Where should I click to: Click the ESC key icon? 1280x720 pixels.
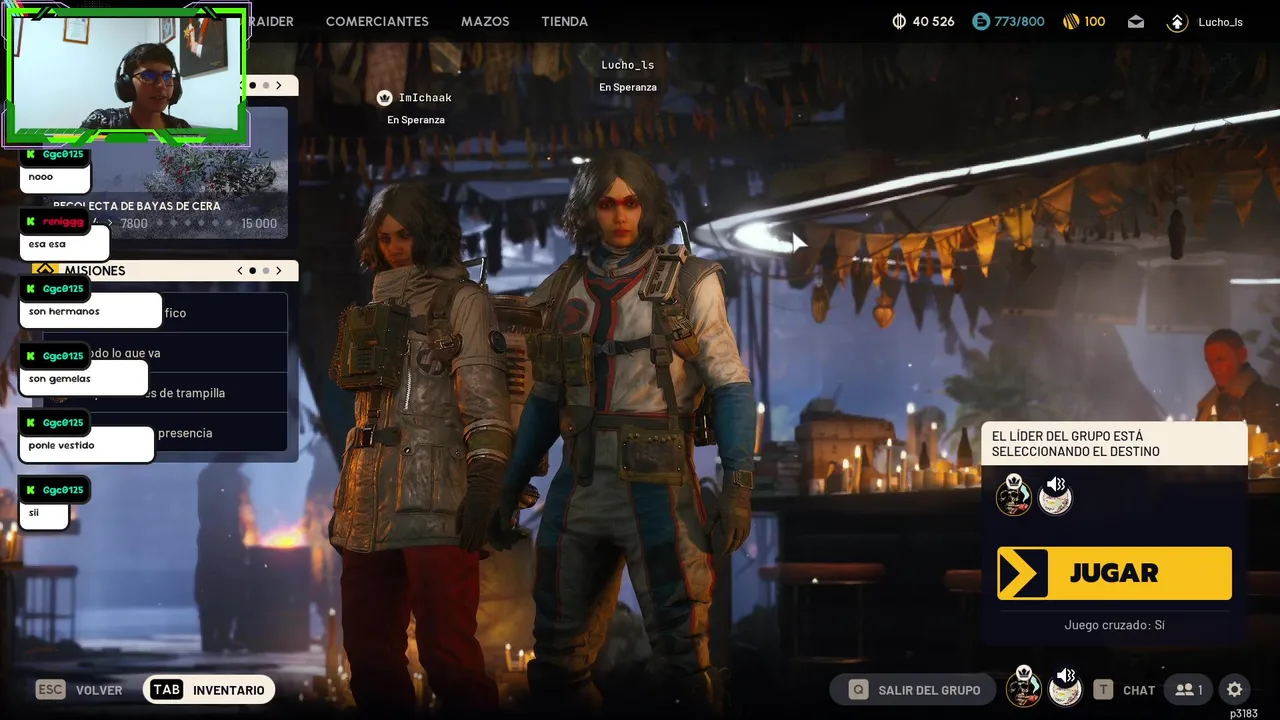pos(50,689)
